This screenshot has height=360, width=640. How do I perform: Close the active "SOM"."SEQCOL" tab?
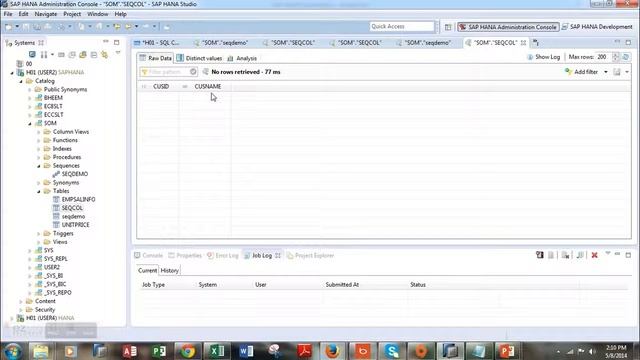[523, 42]
